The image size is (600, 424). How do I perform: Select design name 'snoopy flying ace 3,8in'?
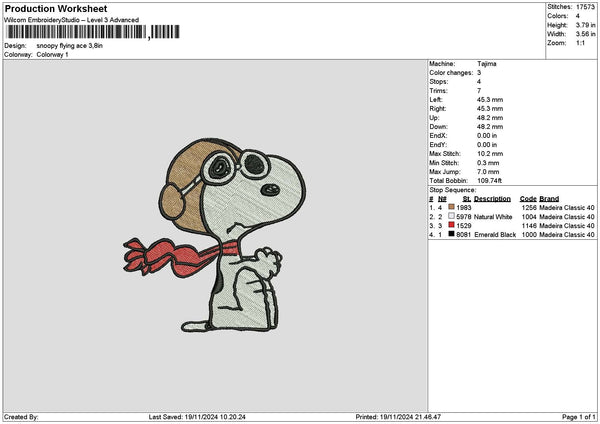point(70,46)
